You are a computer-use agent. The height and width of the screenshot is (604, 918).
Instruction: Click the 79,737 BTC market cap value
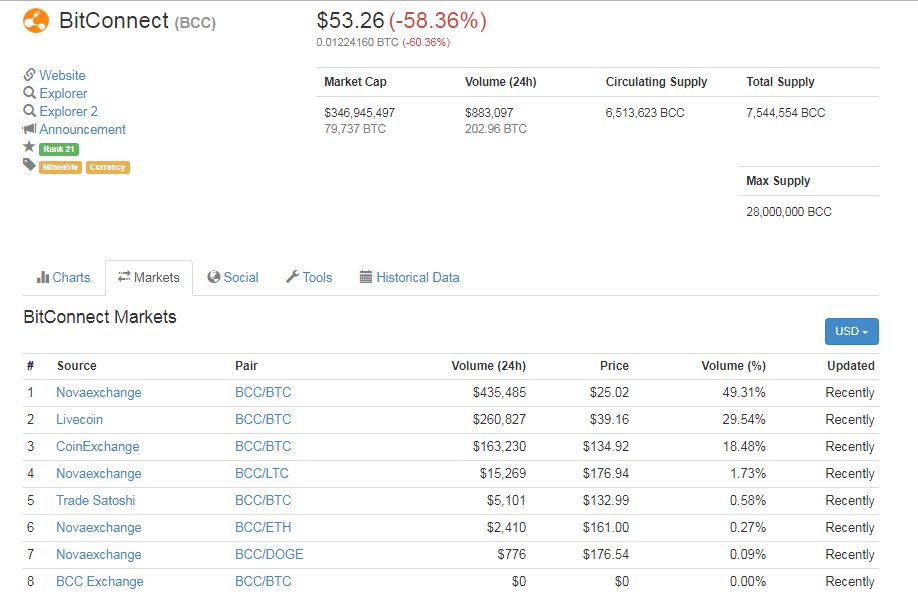click(355, 128)
